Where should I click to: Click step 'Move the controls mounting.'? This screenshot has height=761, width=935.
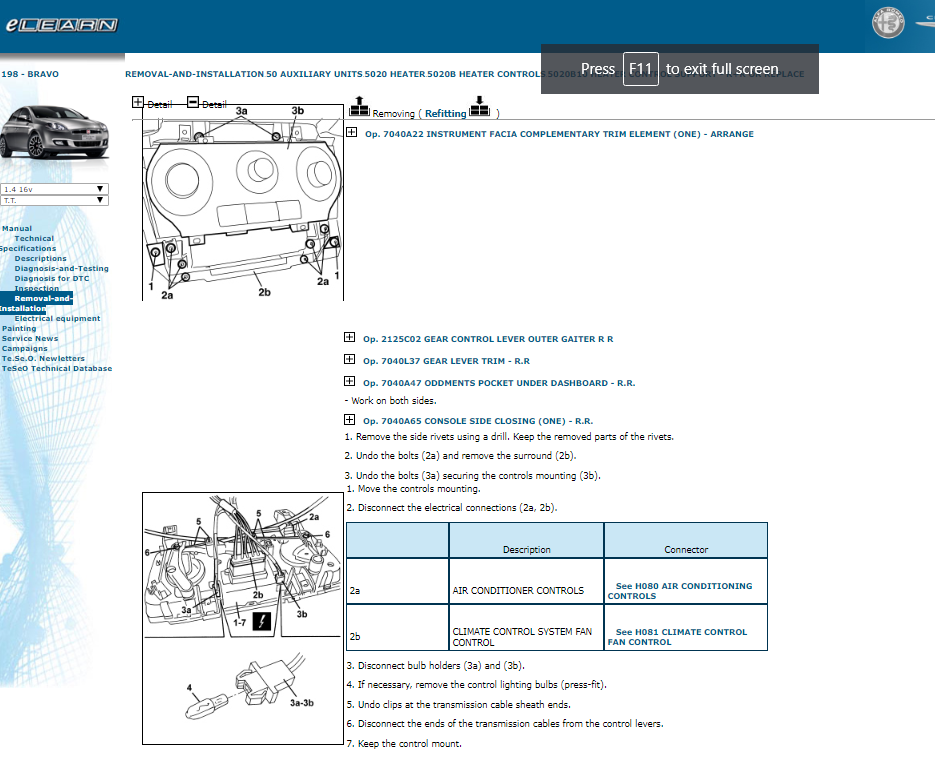pyautogui.click(x=413, y=488)
